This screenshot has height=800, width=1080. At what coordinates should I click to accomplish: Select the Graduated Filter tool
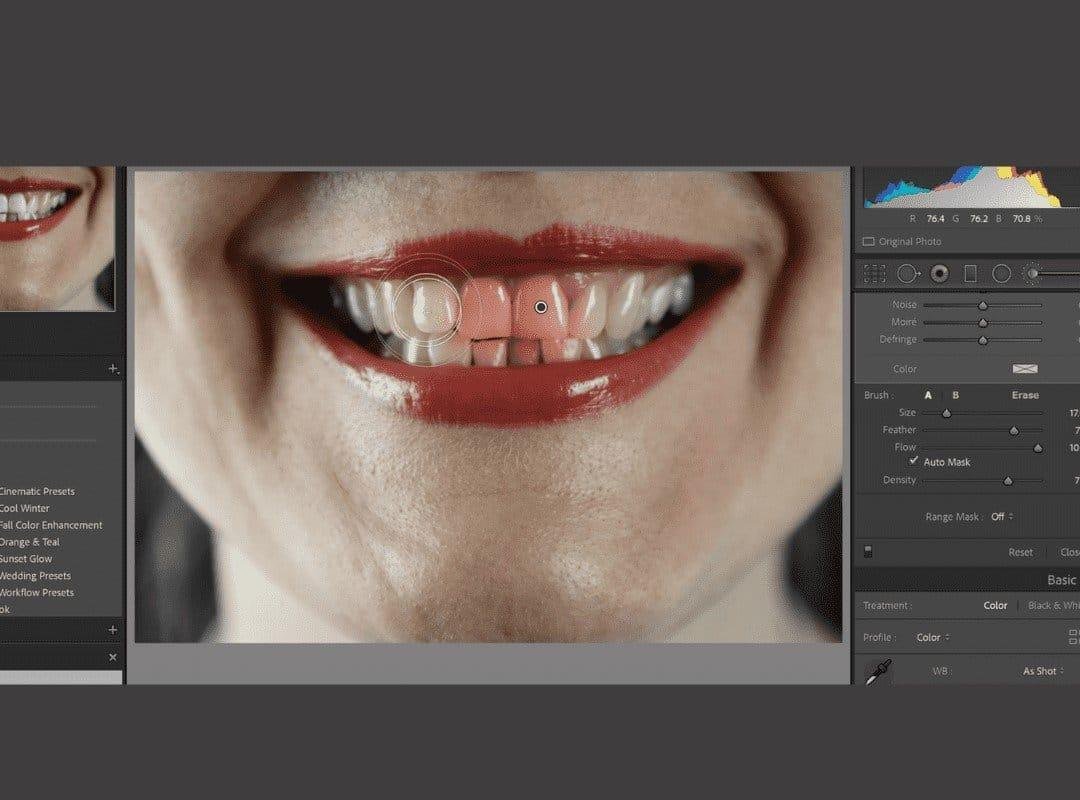[968, 272]
